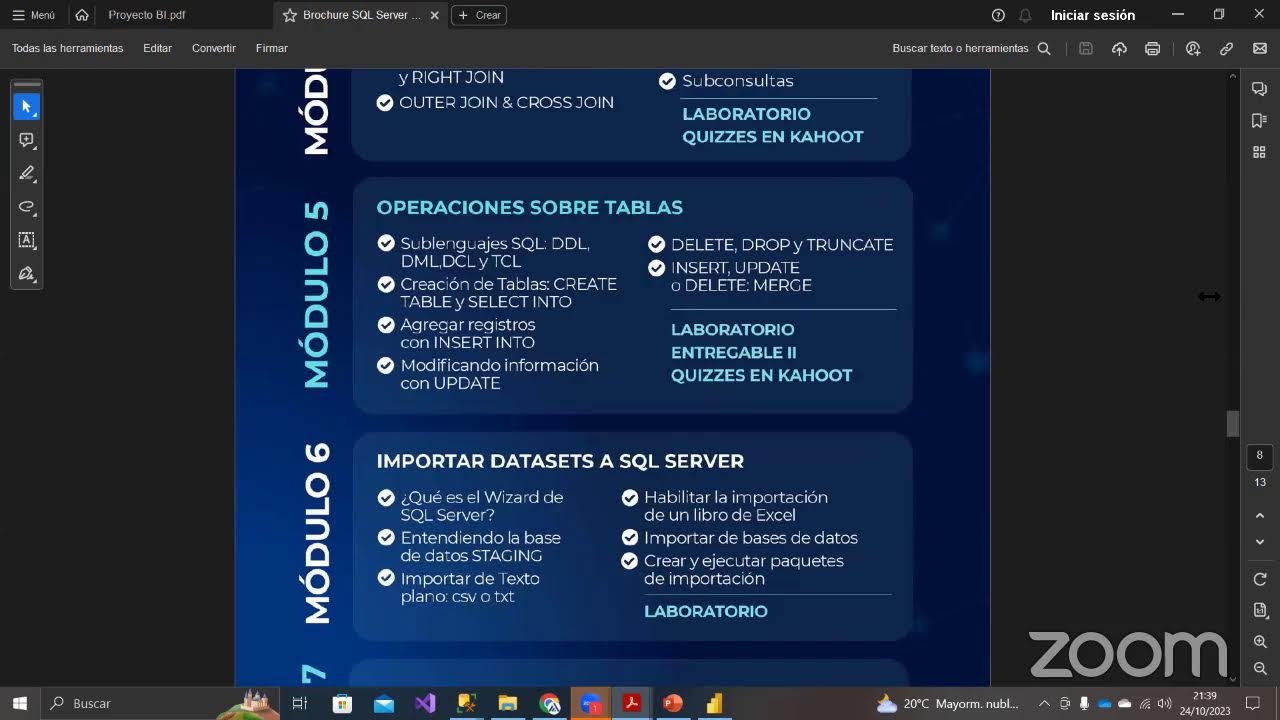The image size is (1280, 720).
Task: Select the arrow selection tool
Action: click(x=27, y=107)
